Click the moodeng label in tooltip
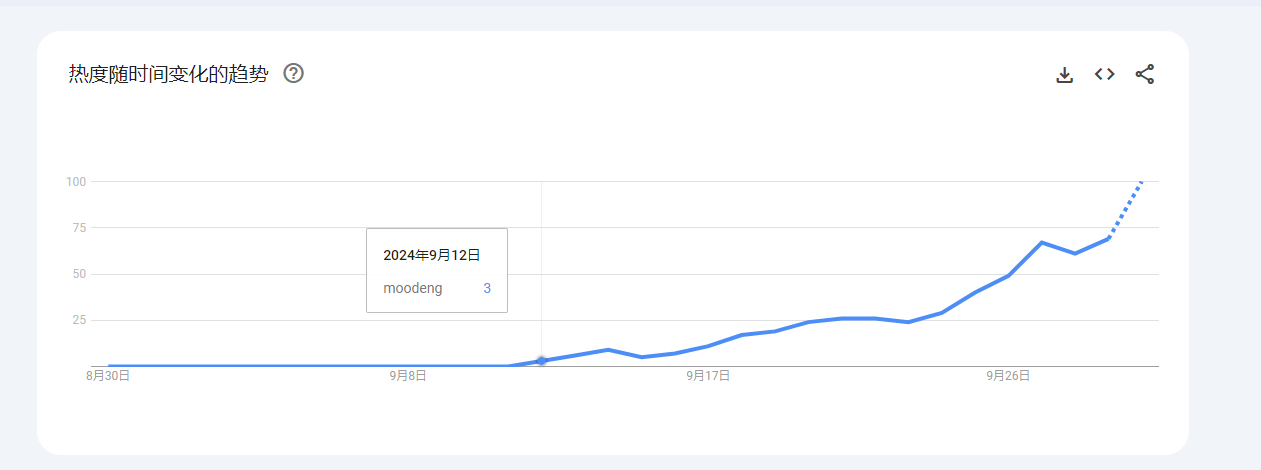The height and width of the screenshot is (470, 1261). click(x=413, y=288)
